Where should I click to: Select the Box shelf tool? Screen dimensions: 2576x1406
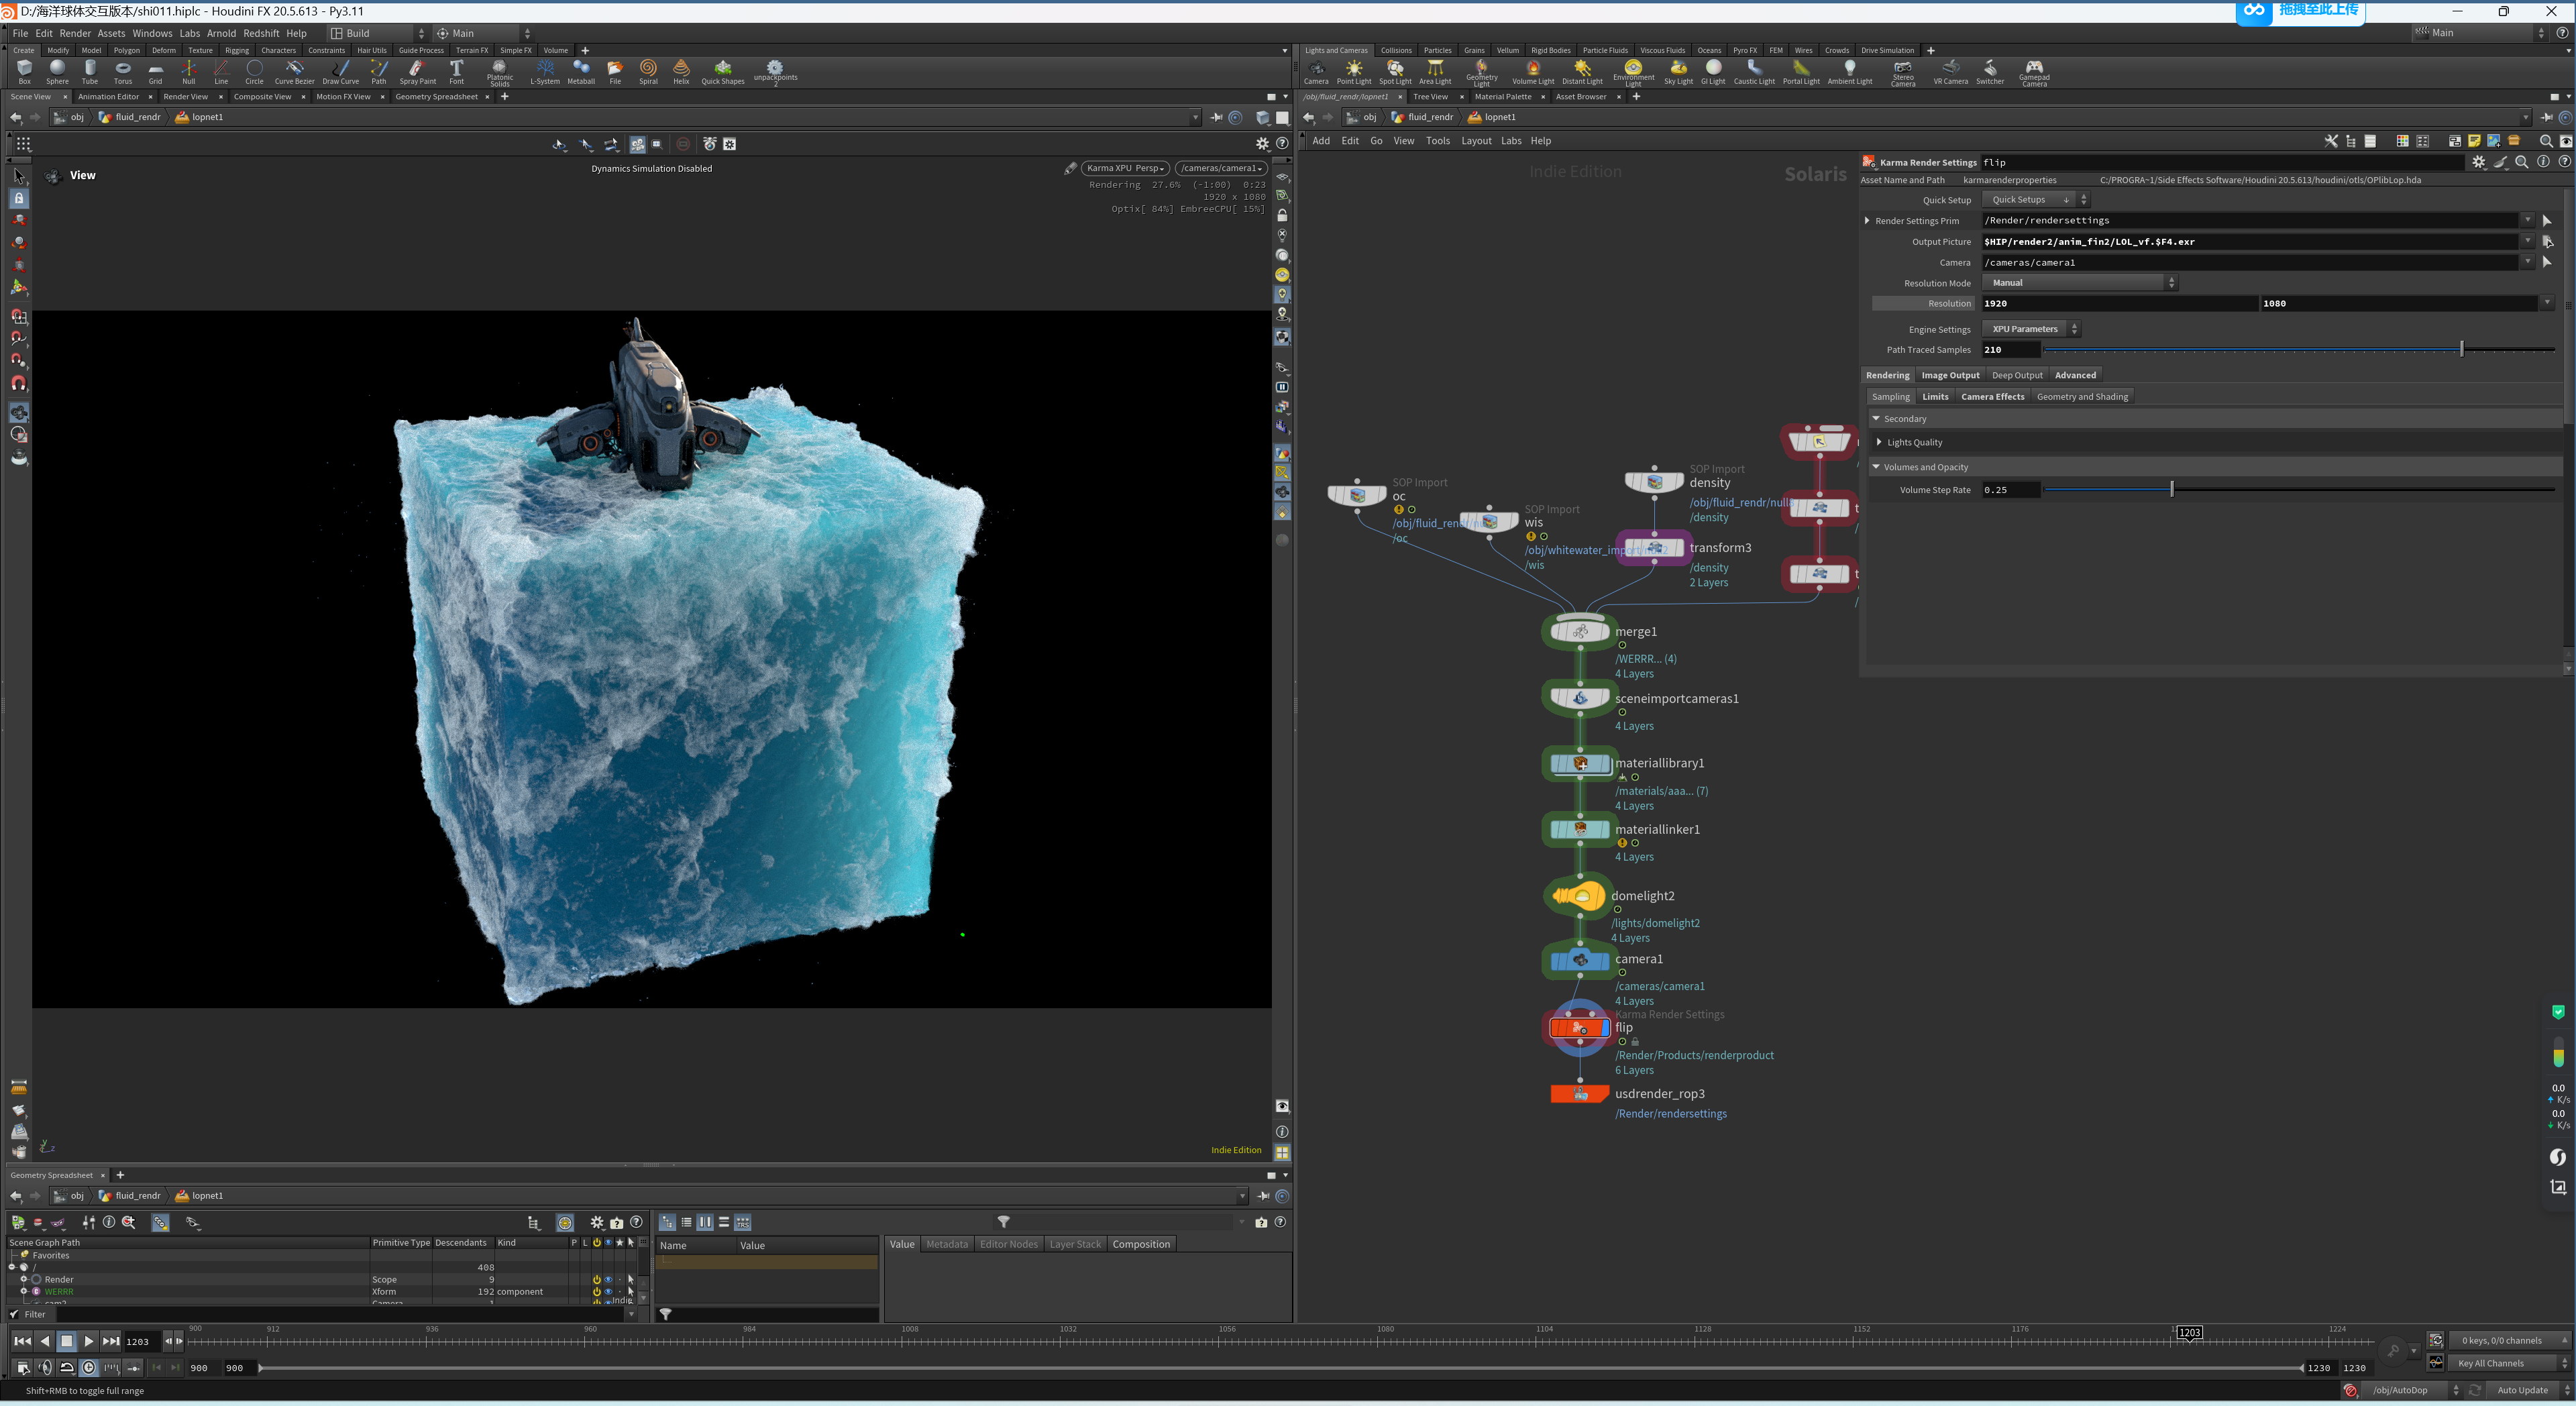coord(24,70)
